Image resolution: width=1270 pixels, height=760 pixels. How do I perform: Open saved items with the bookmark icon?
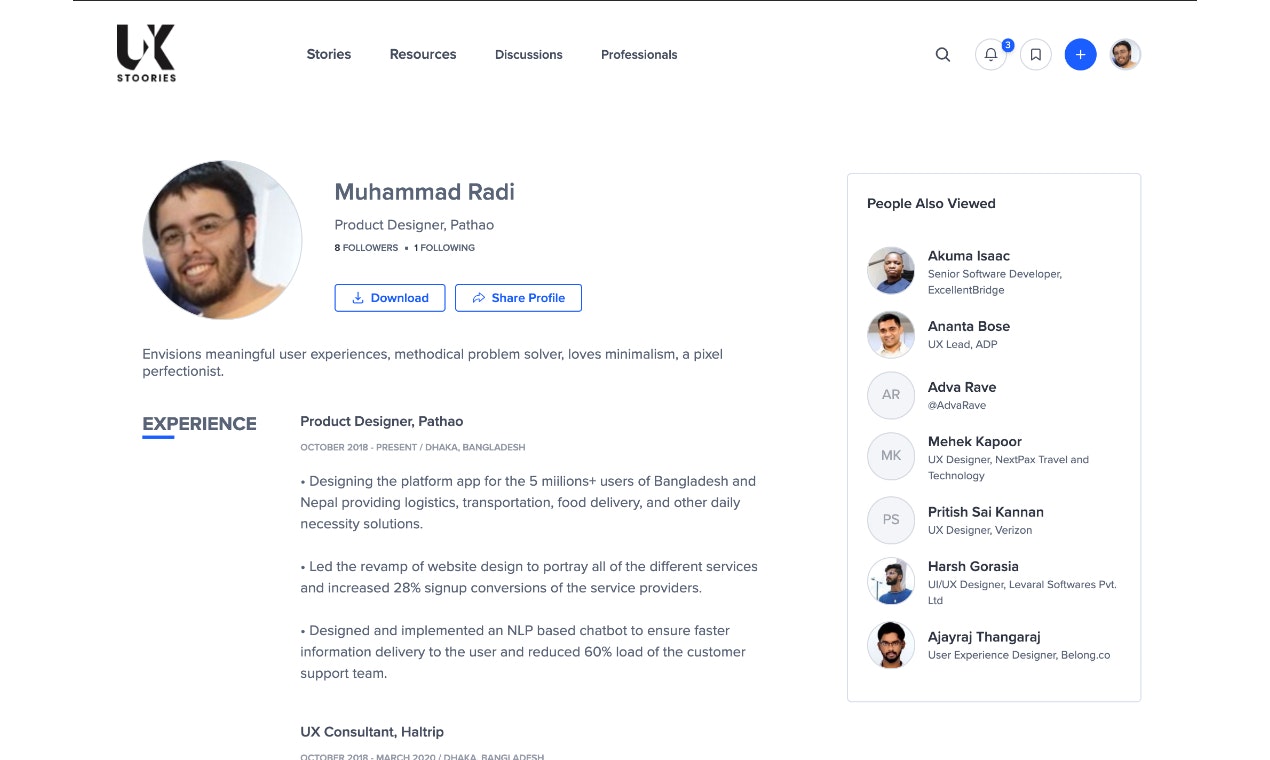tap(1035, 55)
